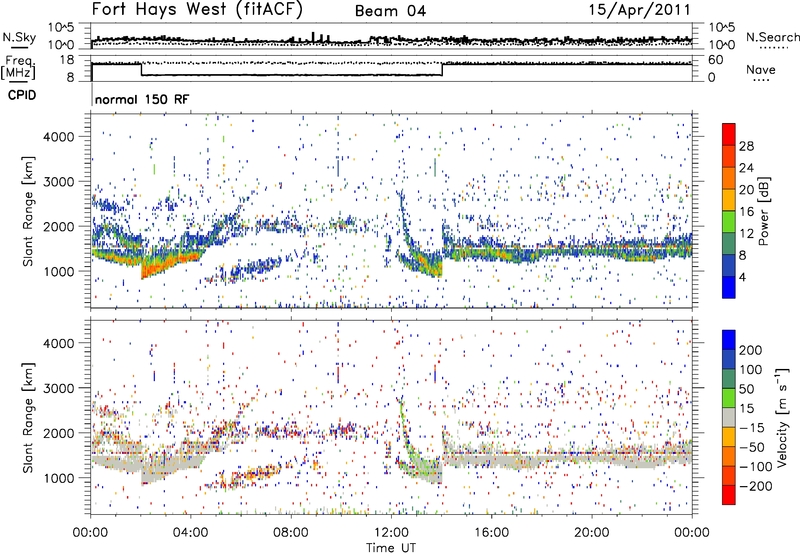800x554 pixels.
Task: Click the 'Nave' legend label
Action: [760, 69]
